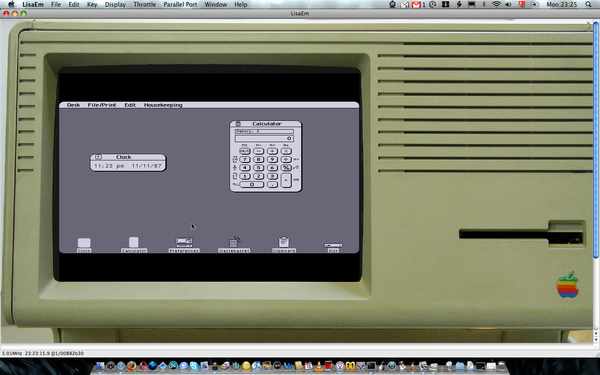Click the Wi-Fi status icon
This screenshot has width=600, height=375.
(x=496, y=5)
